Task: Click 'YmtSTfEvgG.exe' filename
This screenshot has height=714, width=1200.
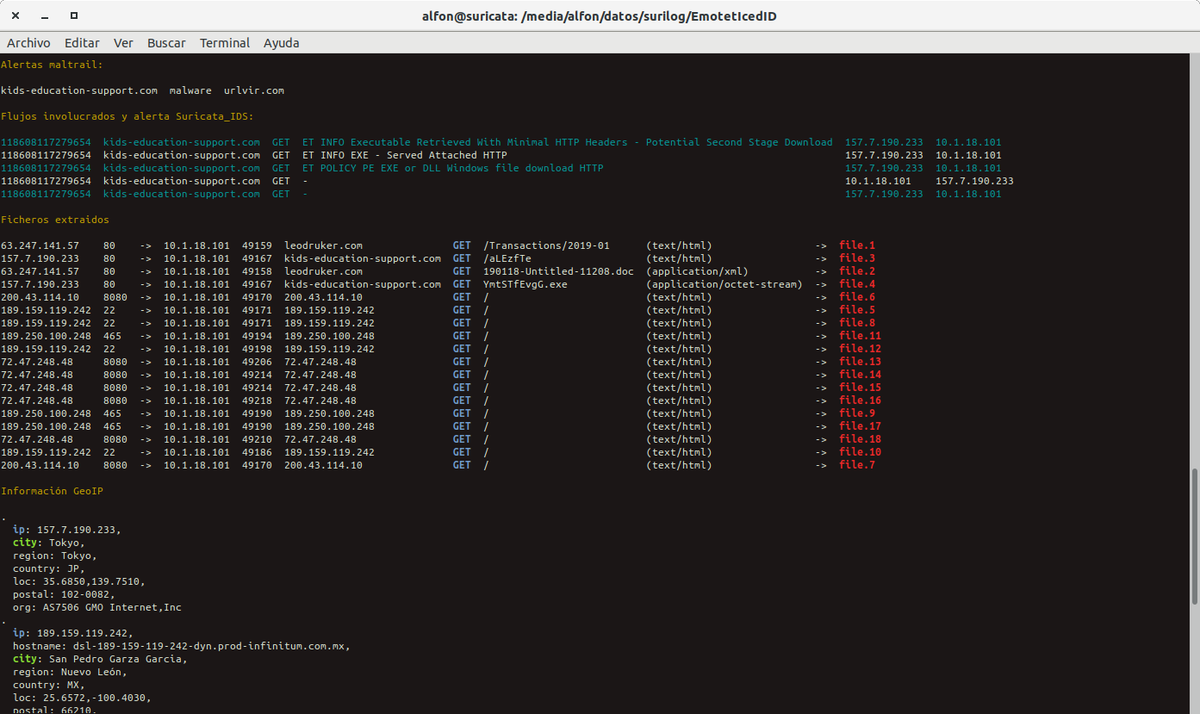Action: (525, 285)
